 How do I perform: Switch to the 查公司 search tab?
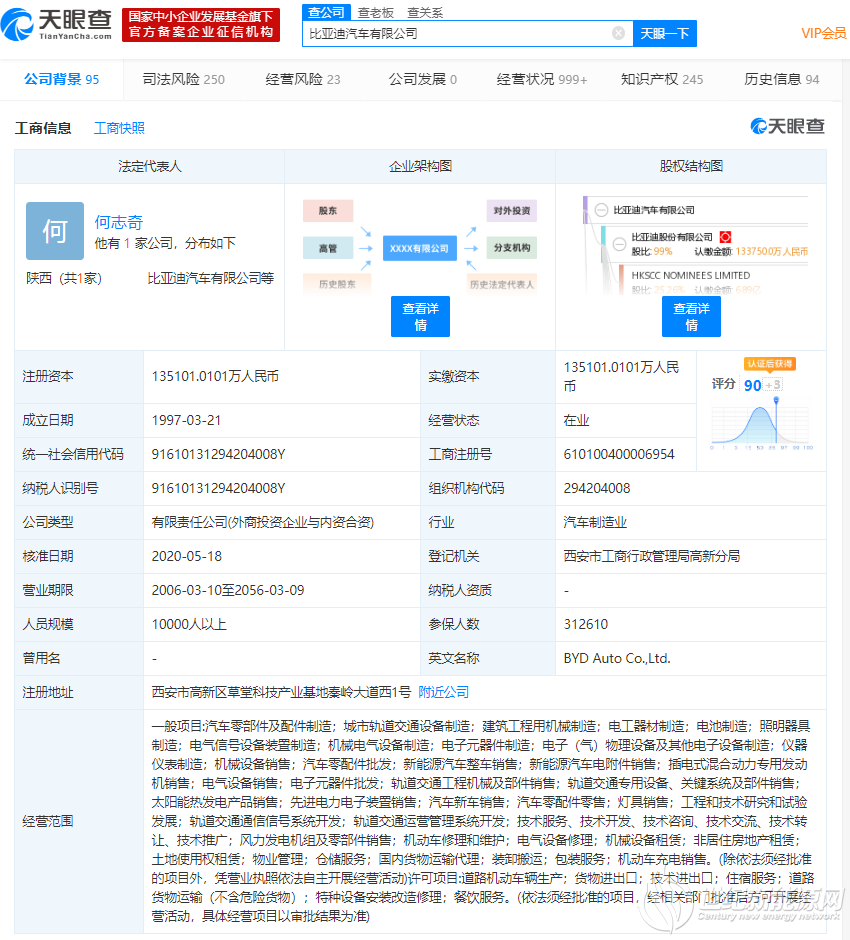[x=326, y=13]
